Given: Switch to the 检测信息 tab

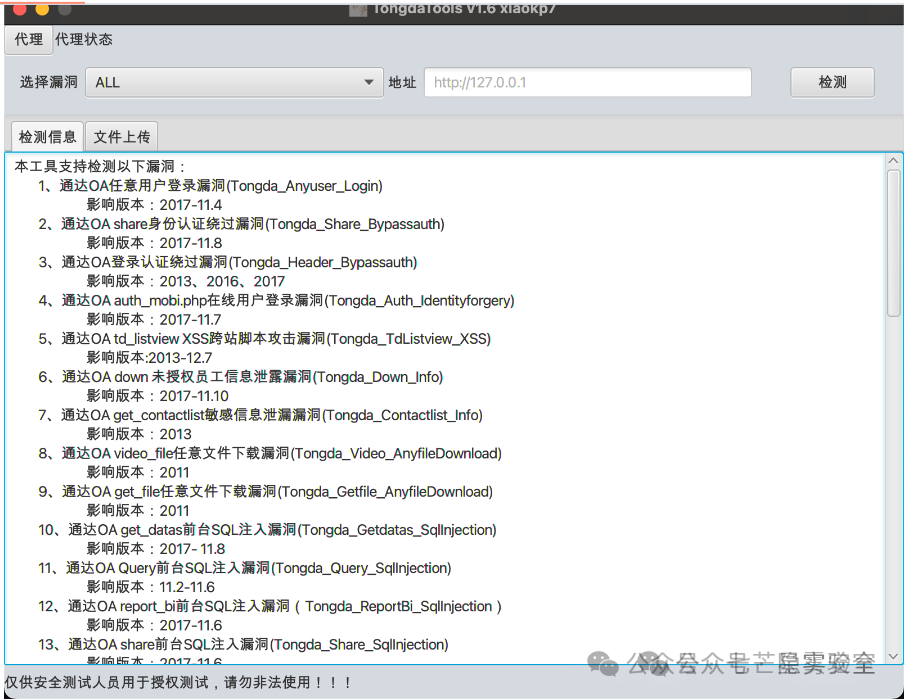Looking at the screenshot, I should 47,137.
